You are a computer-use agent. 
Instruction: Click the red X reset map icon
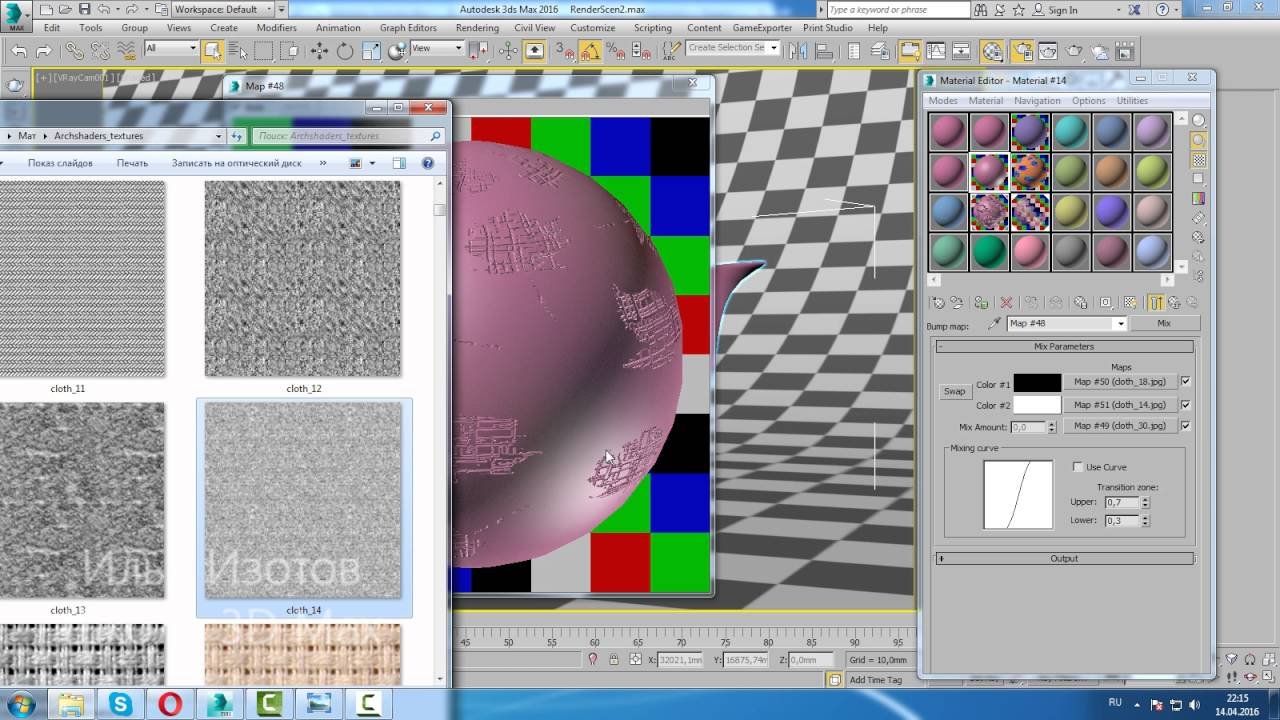pos(1006,302)
